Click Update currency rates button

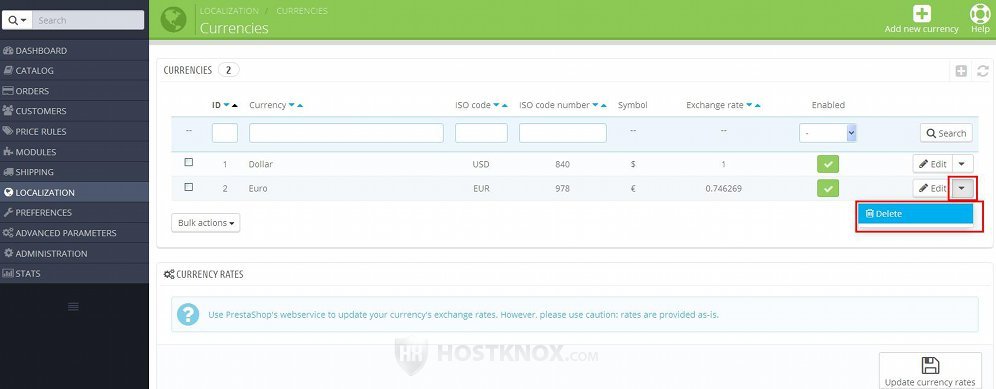click(x=930, y=371)
